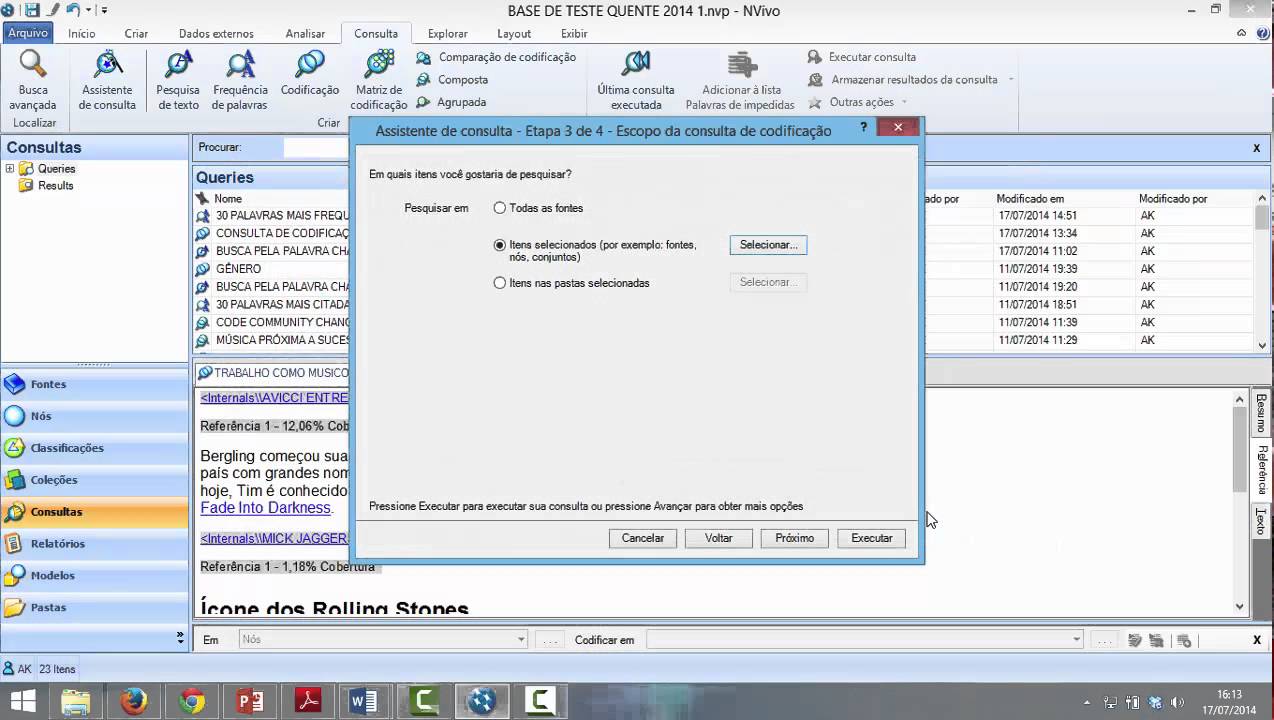Click Executar to run the query
Viewport: 1274px width, 720px height.
tap(872, 538)
